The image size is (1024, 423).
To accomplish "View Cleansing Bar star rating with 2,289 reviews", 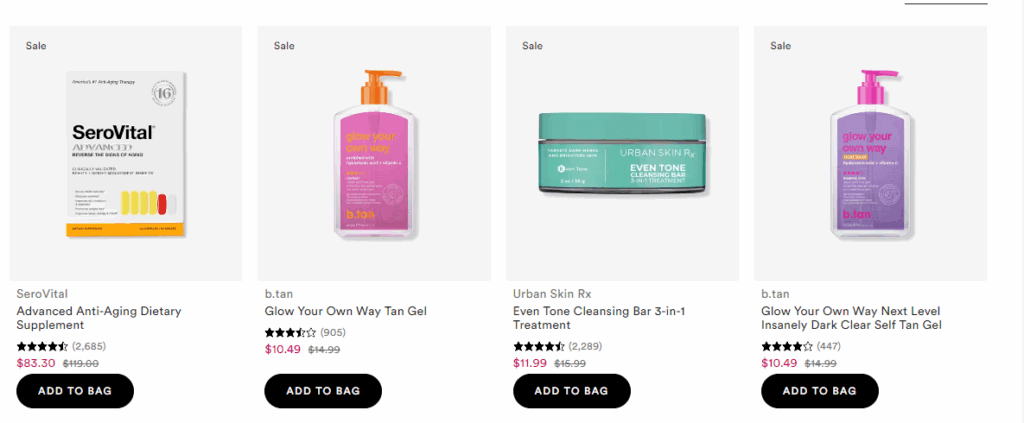I will coord(538,346).
